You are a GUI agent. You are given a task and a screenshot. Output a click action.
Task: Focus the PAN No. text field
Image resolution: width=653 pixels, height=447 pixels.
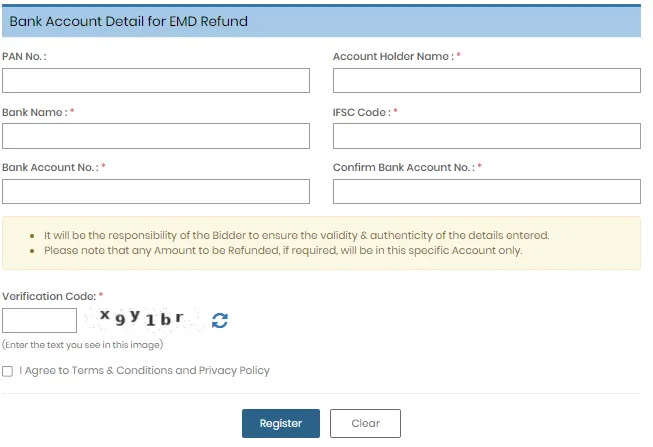tap(156, 81)
